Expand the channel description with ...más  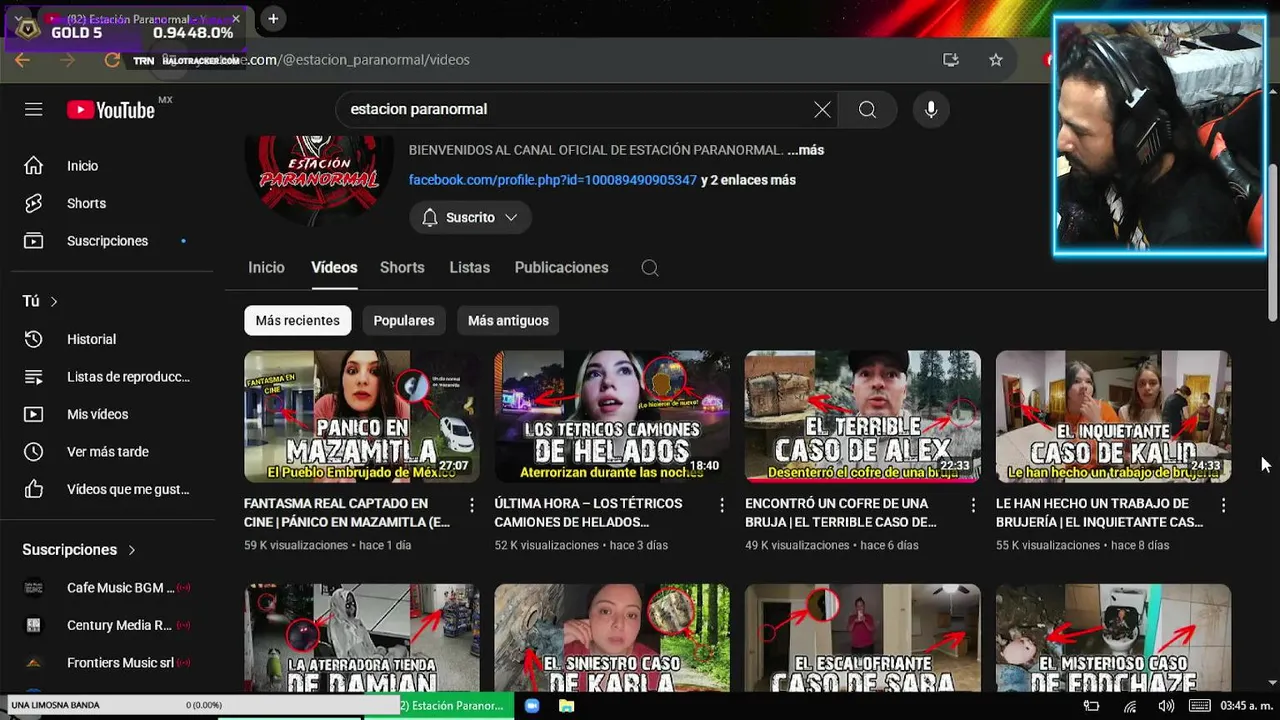pos(806,150)
